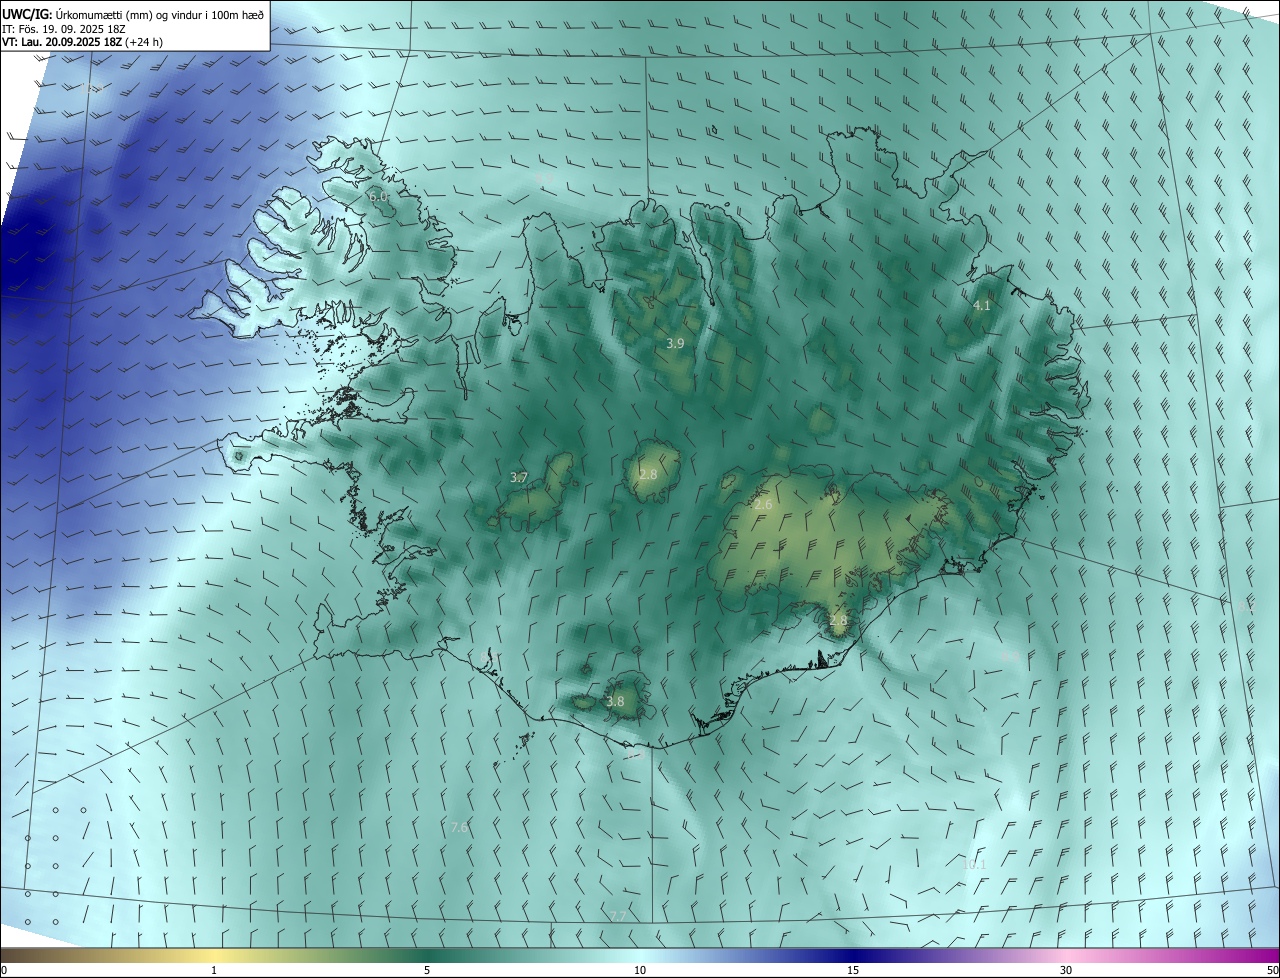Click the '15' tick label on the colorbar
The height and width of the screenshot is (978, 1280).
(x=853, y=970)
